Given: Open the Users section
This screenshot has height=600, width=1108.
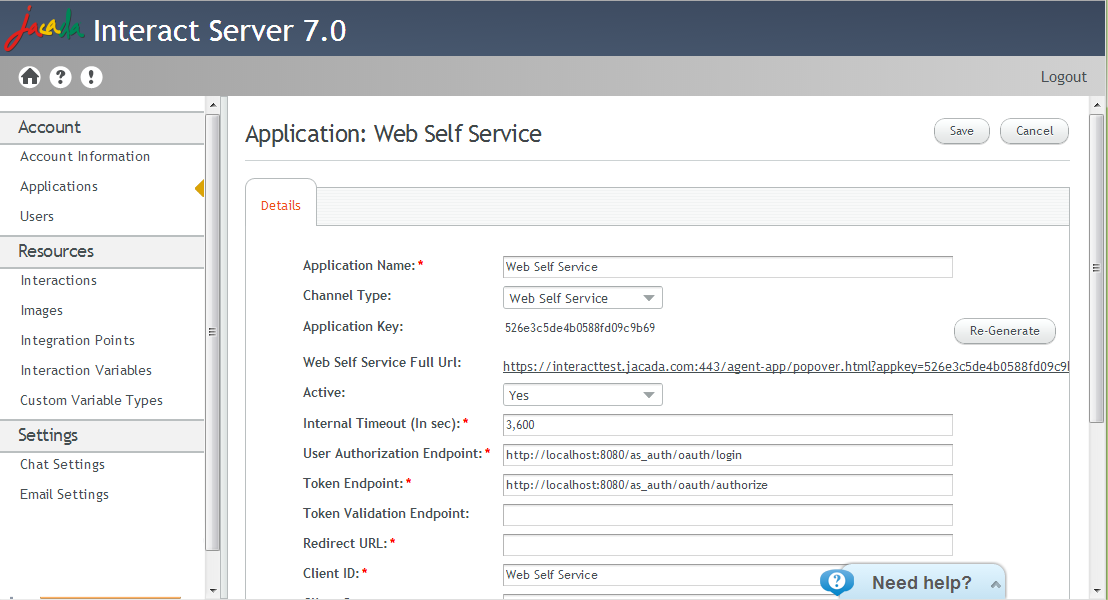Looking at the screenshot, I should pyautogui.click(x=37, y=216).
